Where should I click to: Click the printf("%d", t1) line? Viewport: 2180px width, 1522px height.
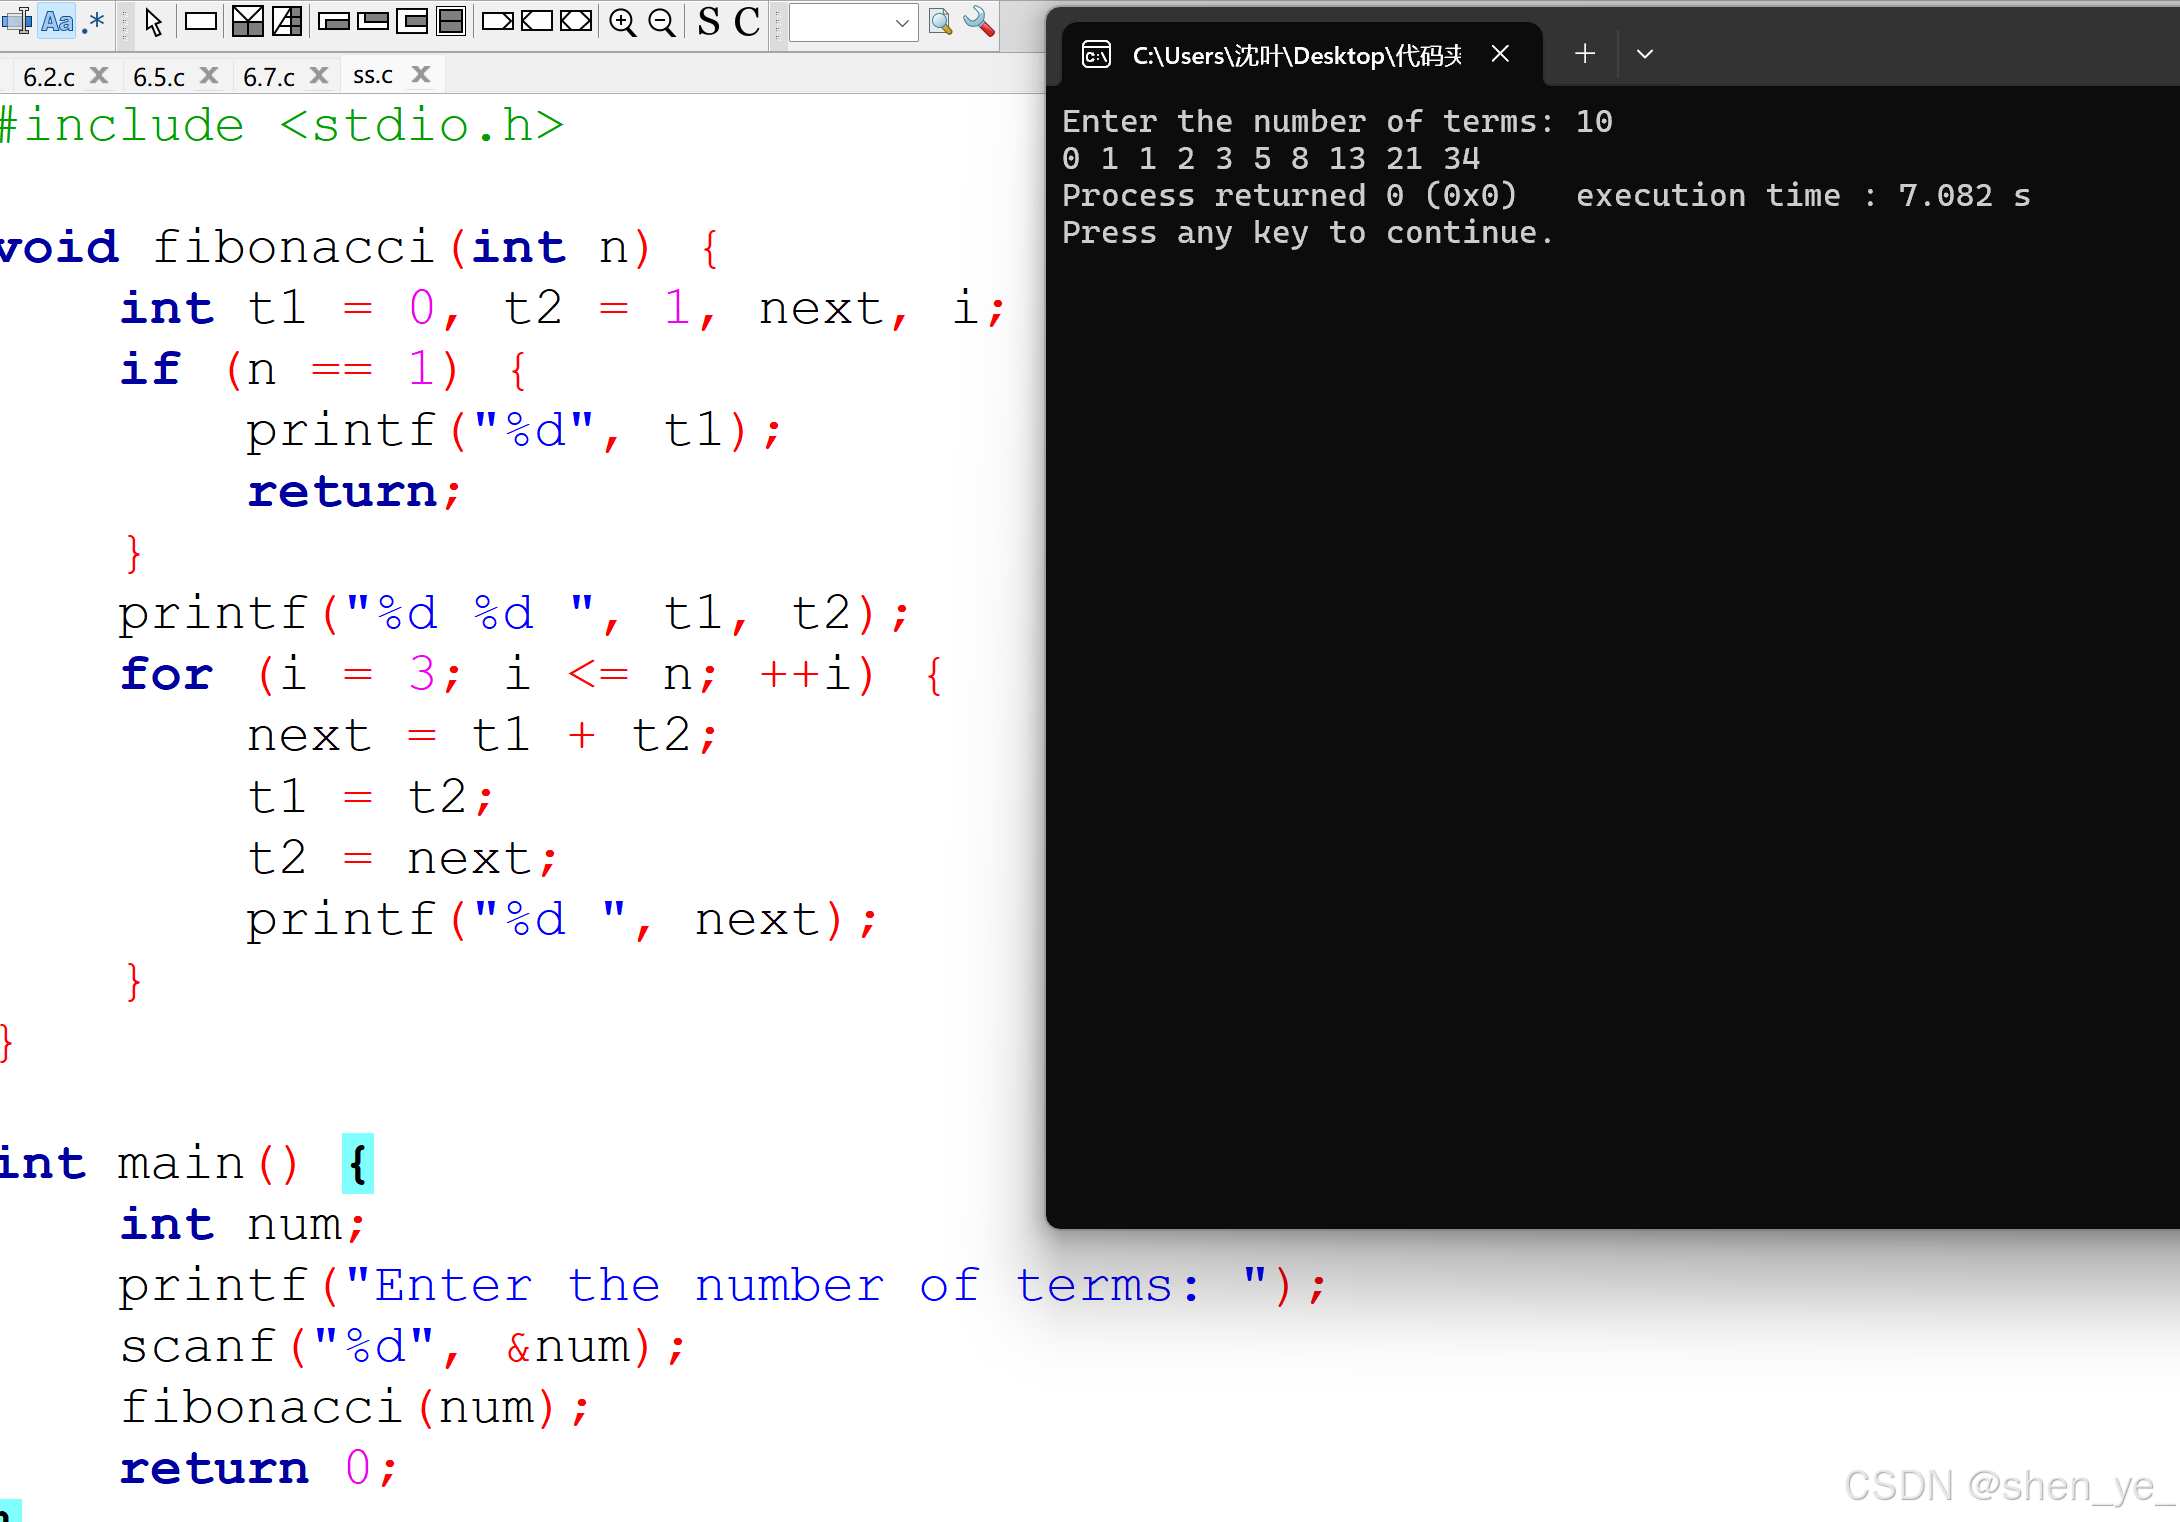pyautogui.click(x=514, y=431)
